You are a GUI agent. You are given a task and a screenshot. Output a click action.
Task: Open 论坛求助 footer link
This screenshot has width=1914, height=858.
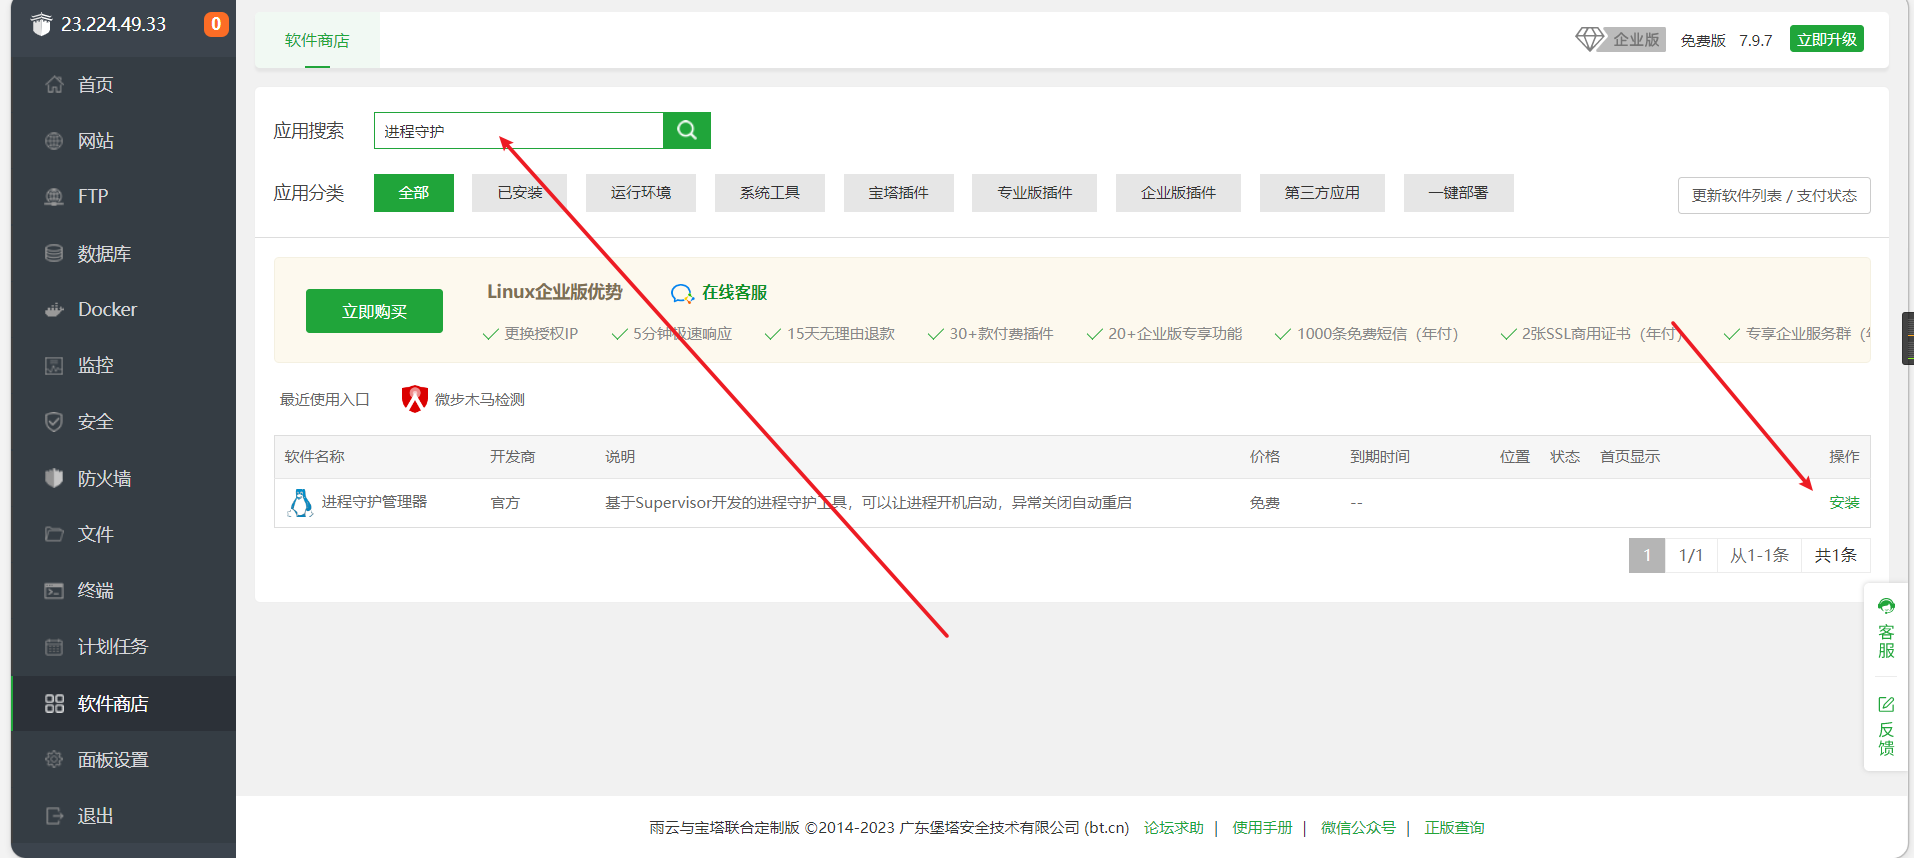pyautogui.click(x=1174, y=828)
